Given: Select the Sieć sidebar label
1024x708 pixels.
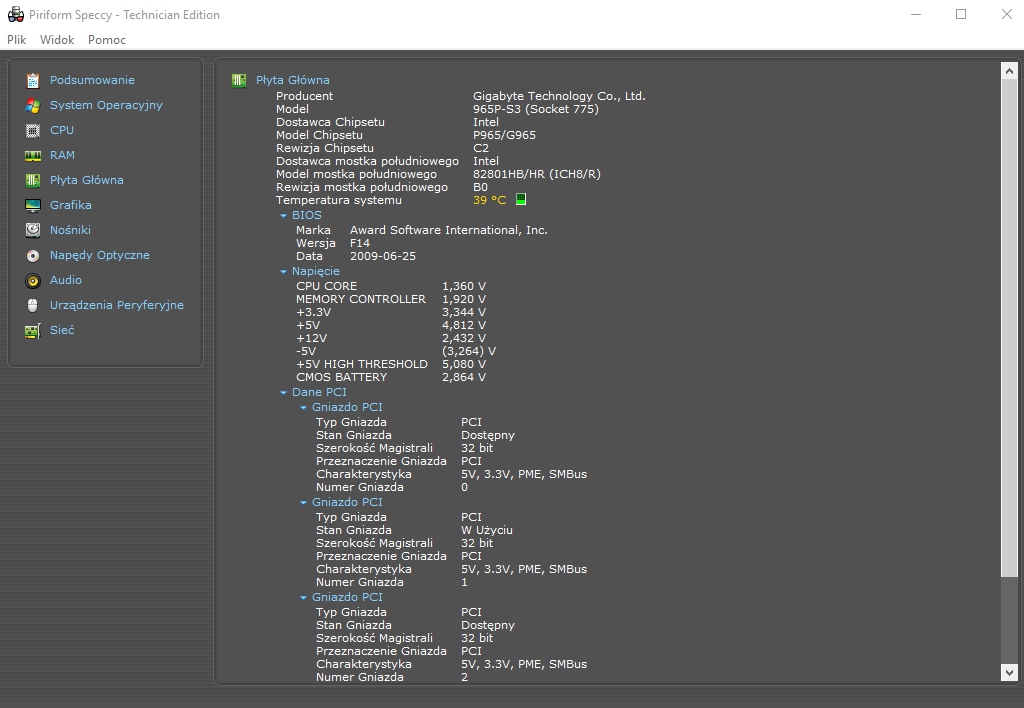Looking at the screenshot, I should pyautogui.click(x=62, y=330).
